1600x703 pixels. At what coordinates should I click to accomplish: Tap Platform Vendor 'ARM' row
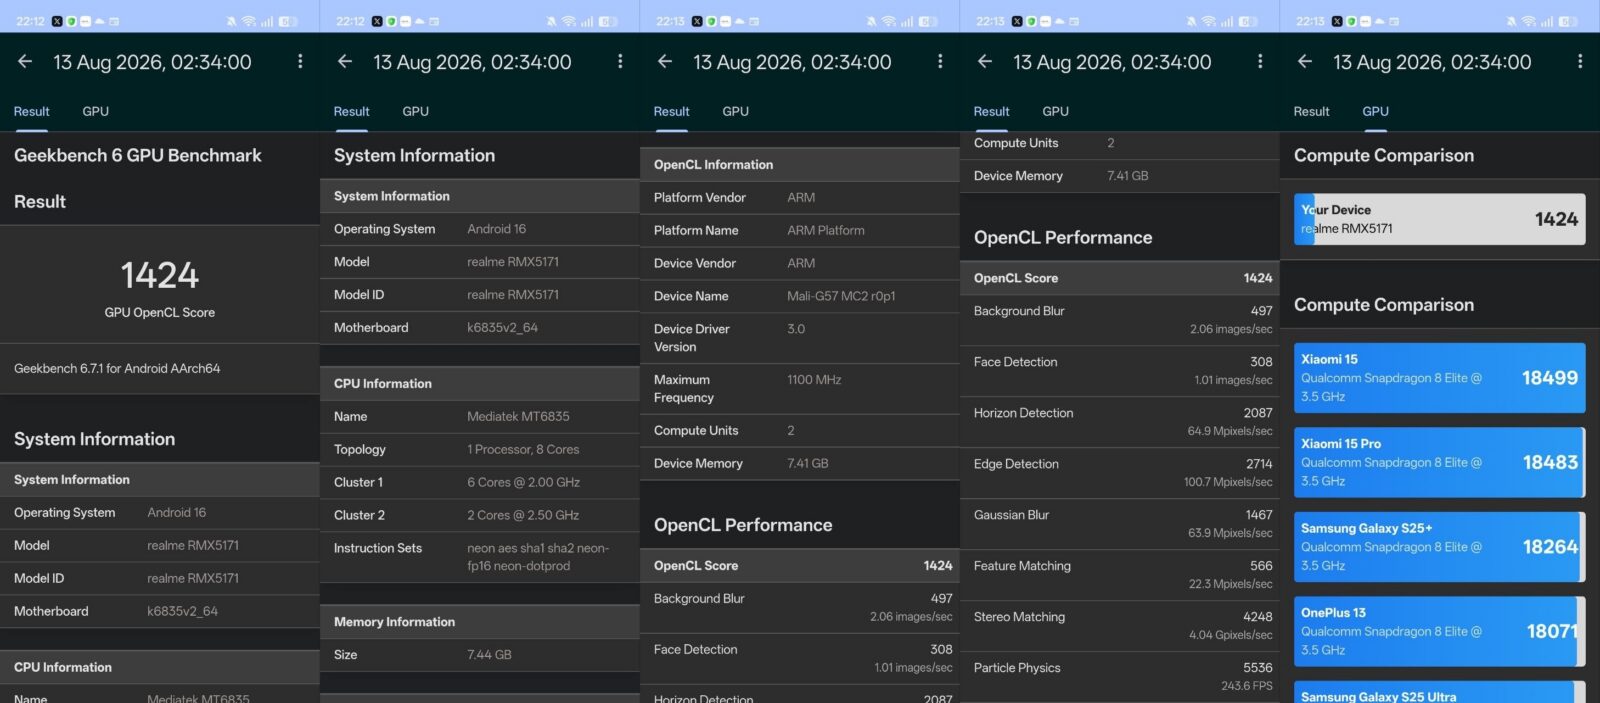point(800,197)
